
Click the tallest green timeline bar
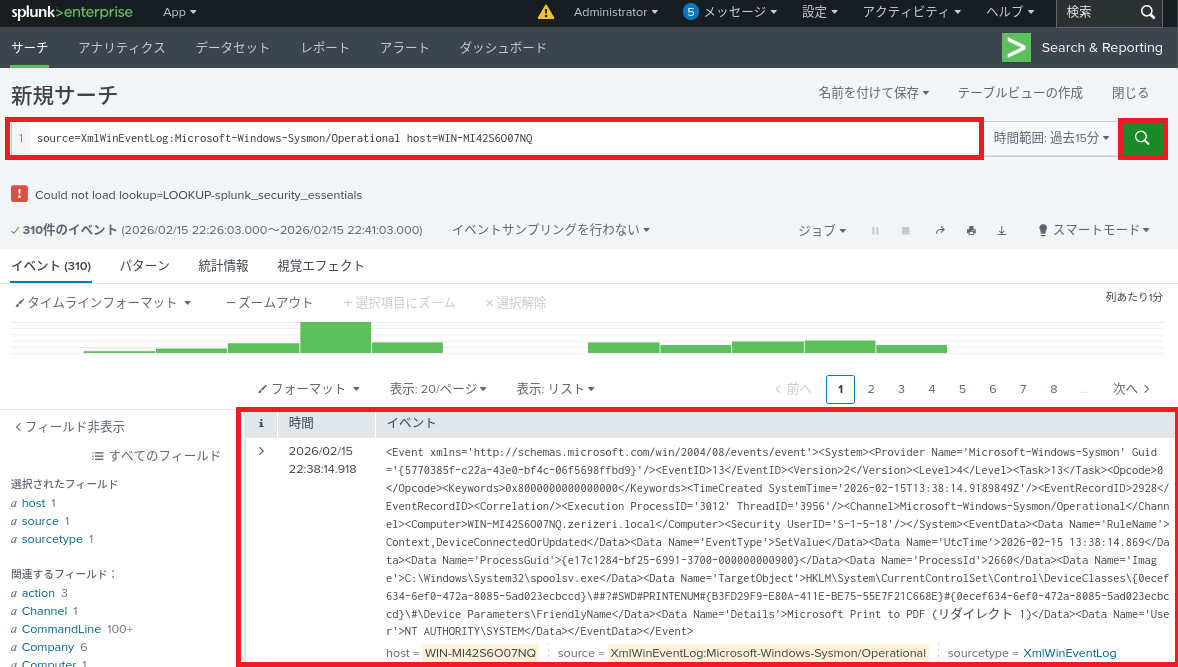pos(335,337)
